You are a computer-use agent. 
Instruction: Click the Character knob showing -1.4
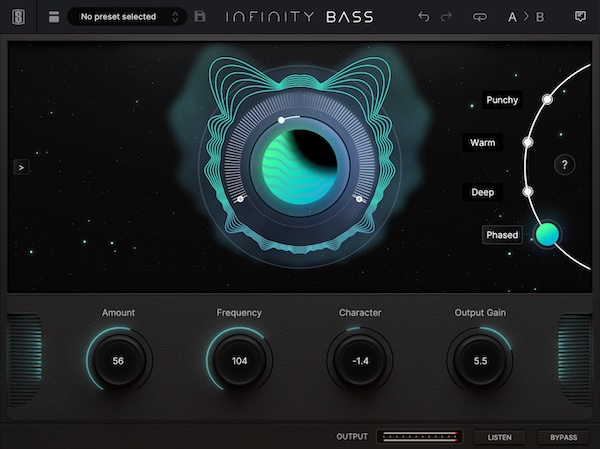360,361
